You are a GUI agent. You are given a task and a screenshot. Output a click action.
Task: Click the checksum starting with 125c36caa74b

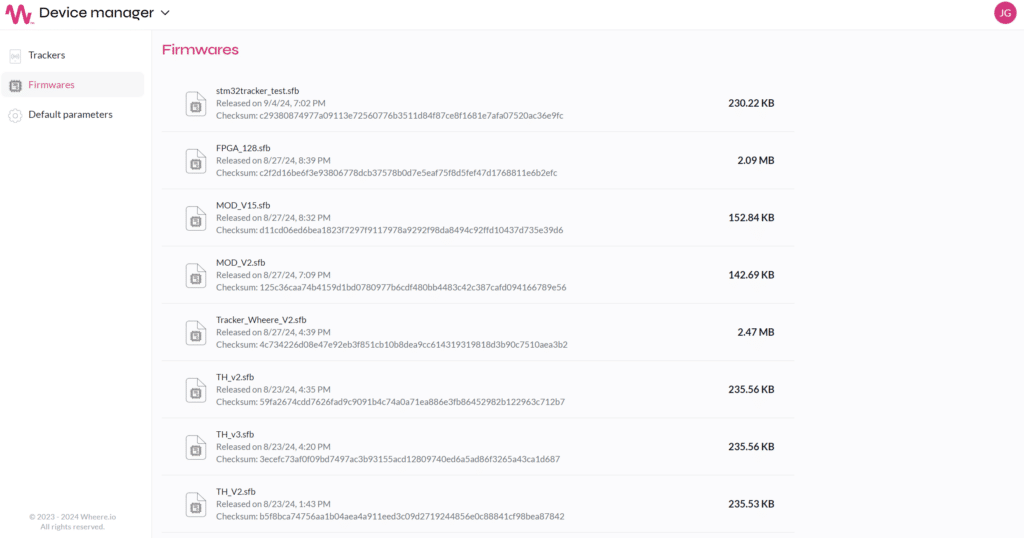pyautogui.click(x=391, y=287)
